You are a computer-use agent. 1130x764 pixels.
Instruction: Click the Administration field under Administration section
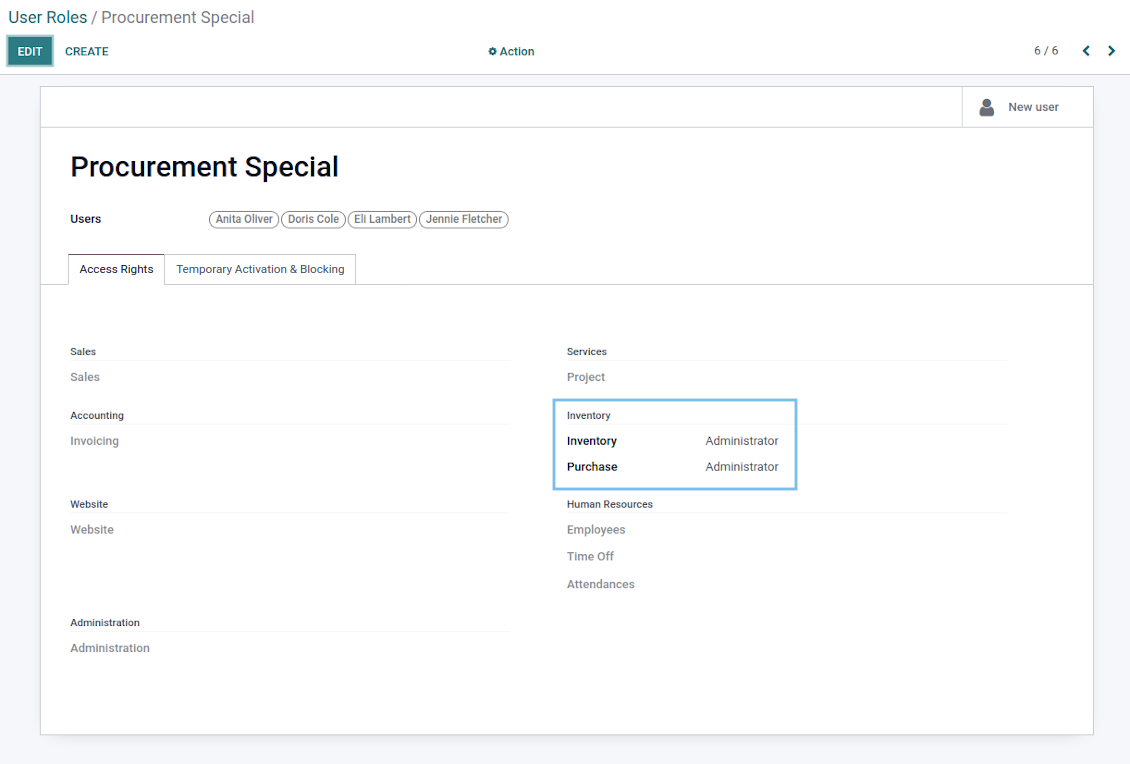(x=110, y=648)
